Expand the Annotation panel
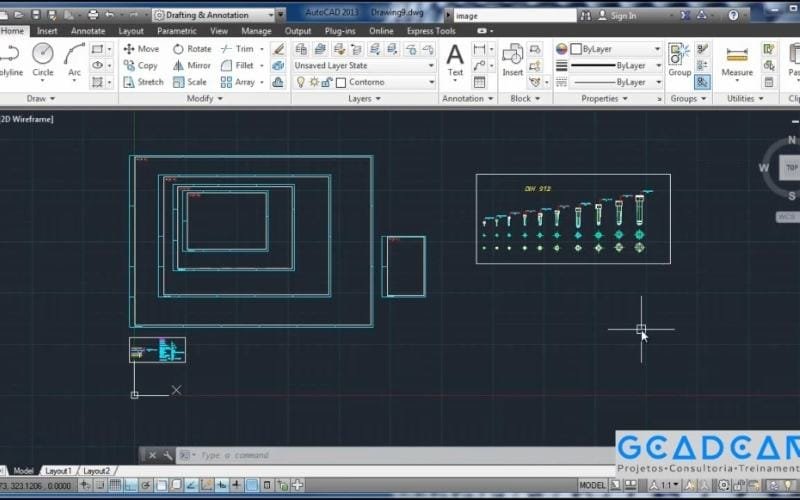The height and width of the screenshot is (500, 800). 467,98
